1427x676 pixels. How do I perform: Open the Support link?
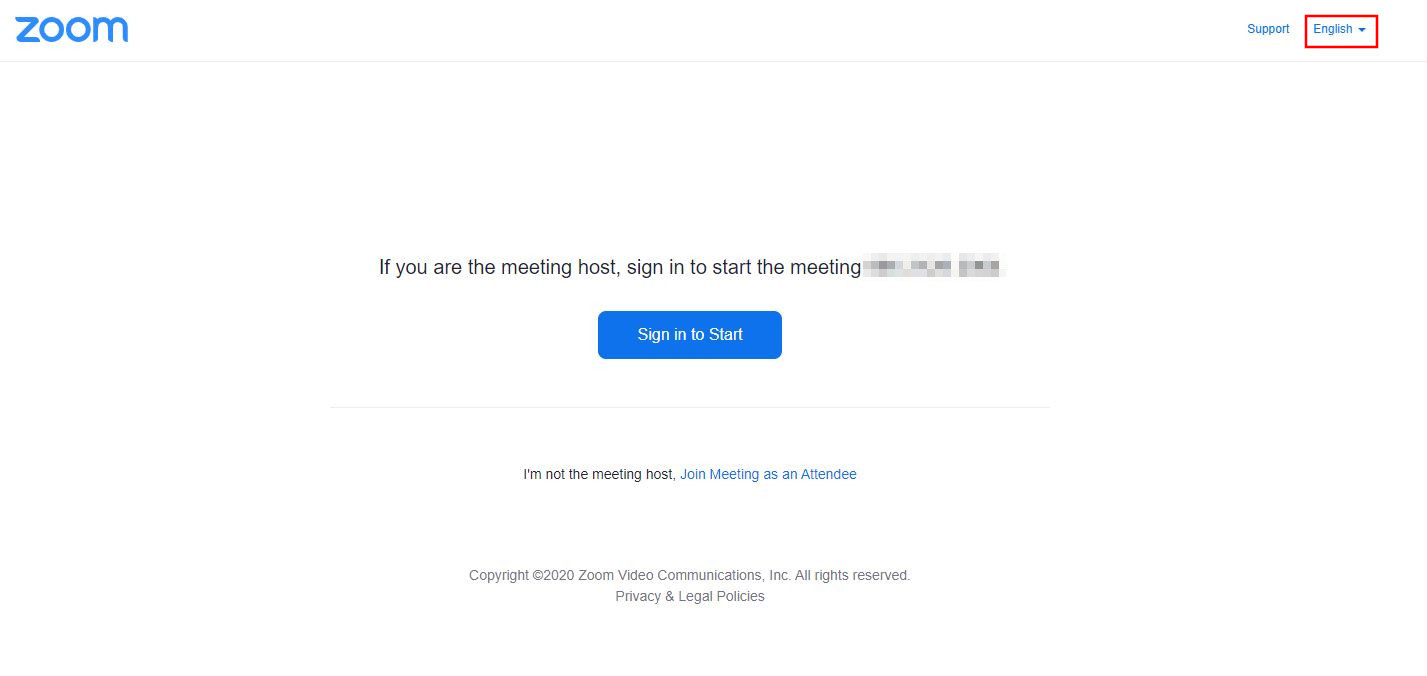click(x=1268, y=29)
